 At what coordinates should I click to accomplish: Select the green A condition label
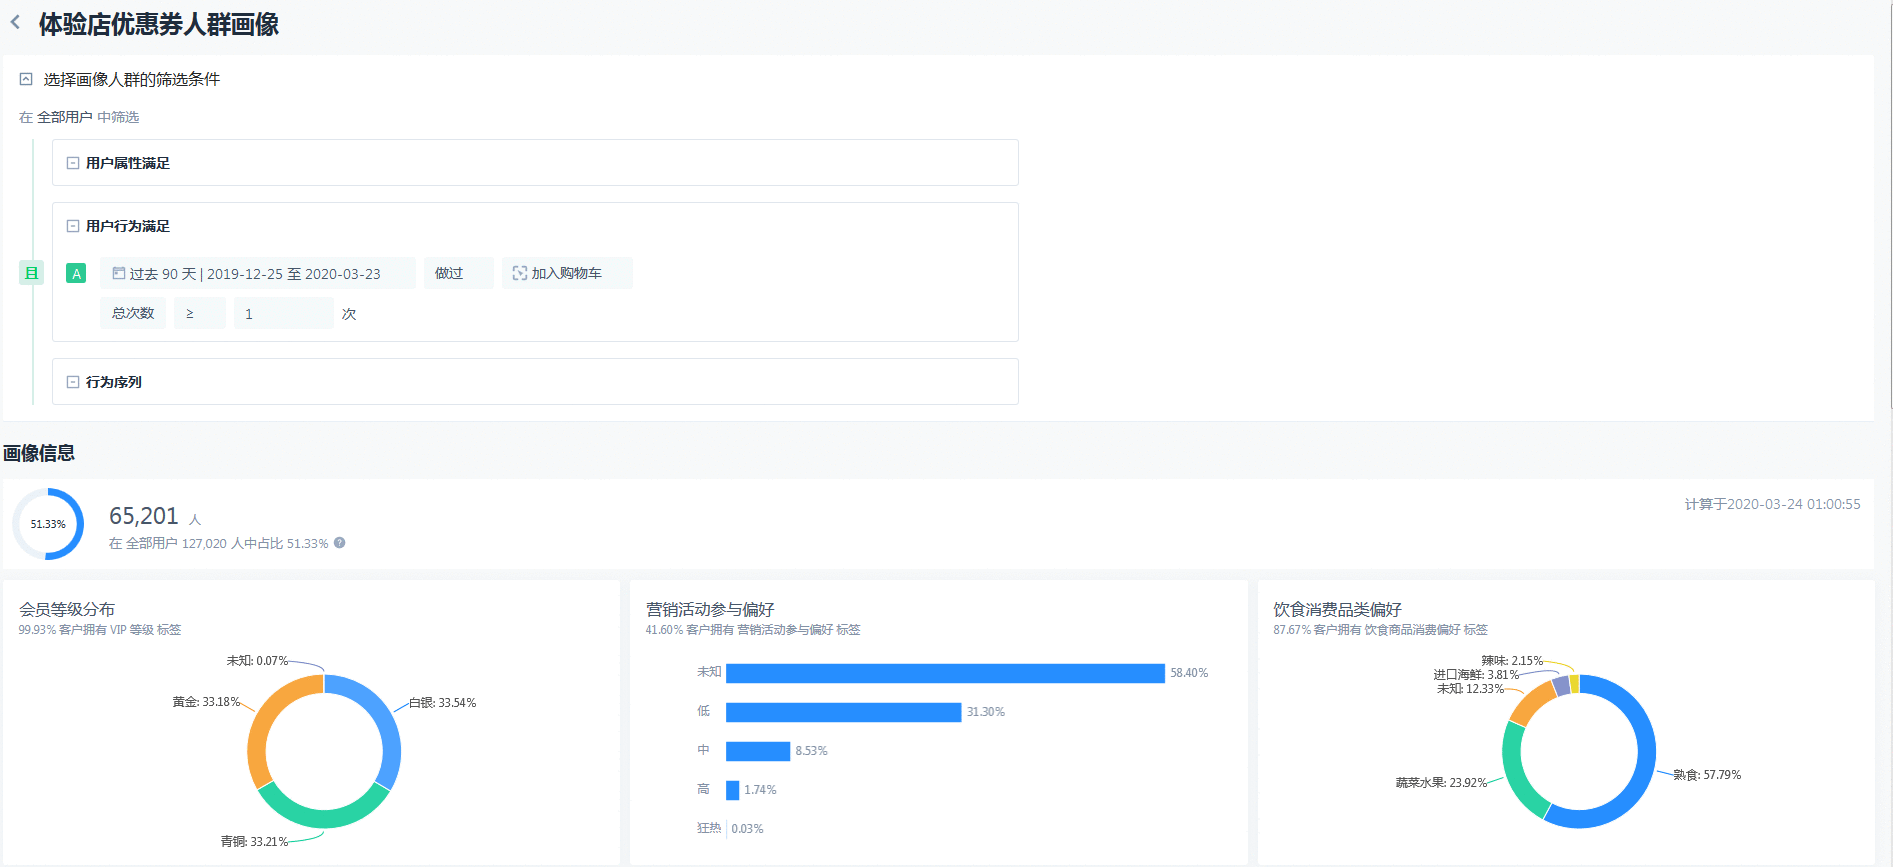(76, 273)
